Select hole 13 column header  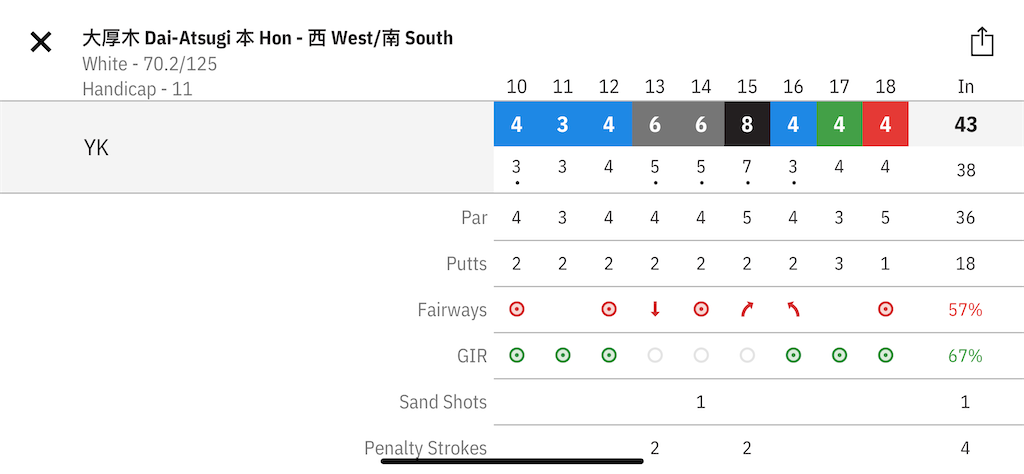[x=655, y=87]
